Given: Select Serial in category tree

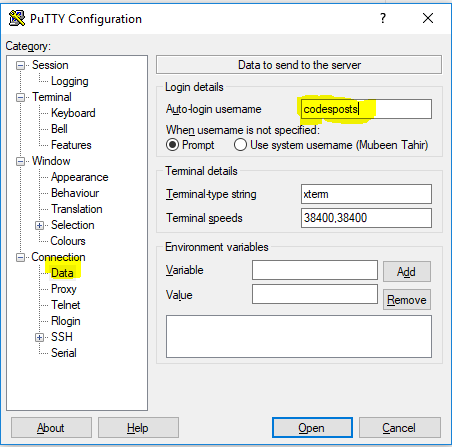Looking at the screenshot, I should click(64, 353).
